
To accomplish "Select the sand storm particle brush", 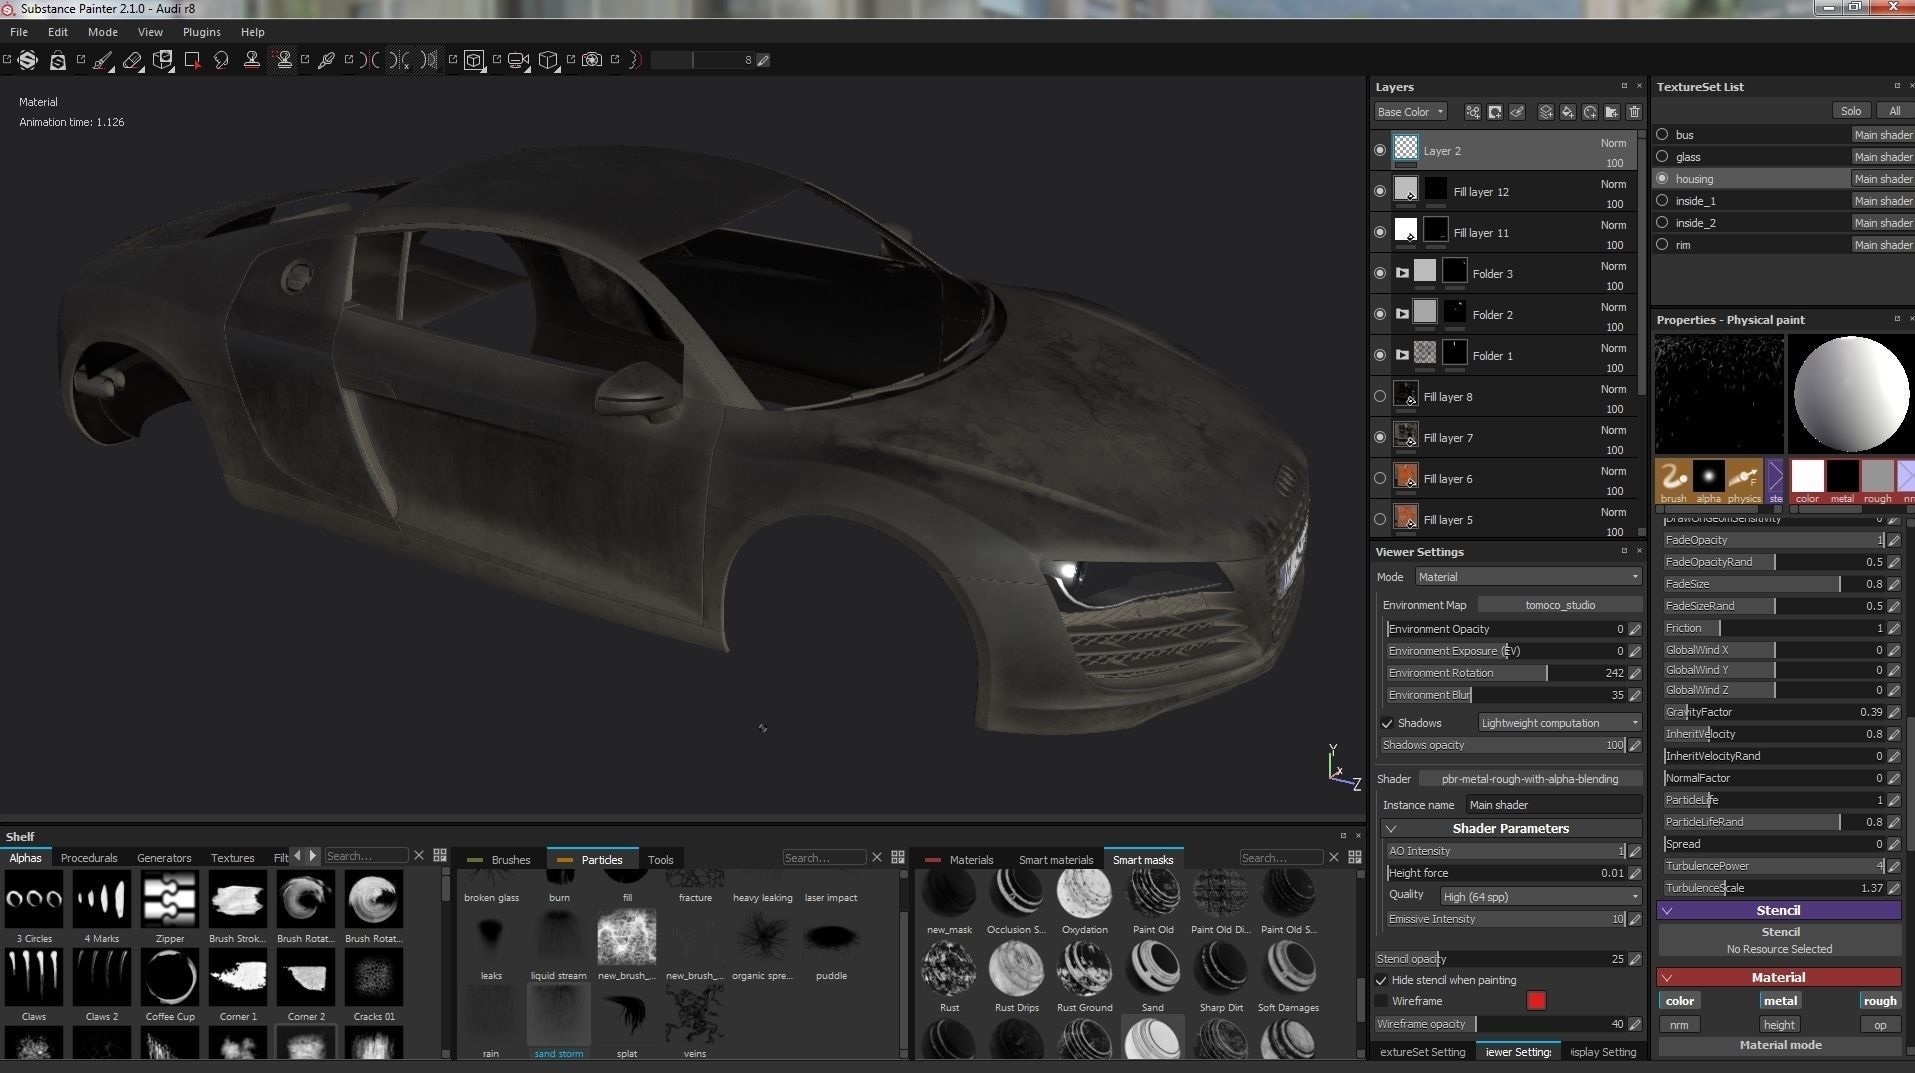I will click(559, 1014).
